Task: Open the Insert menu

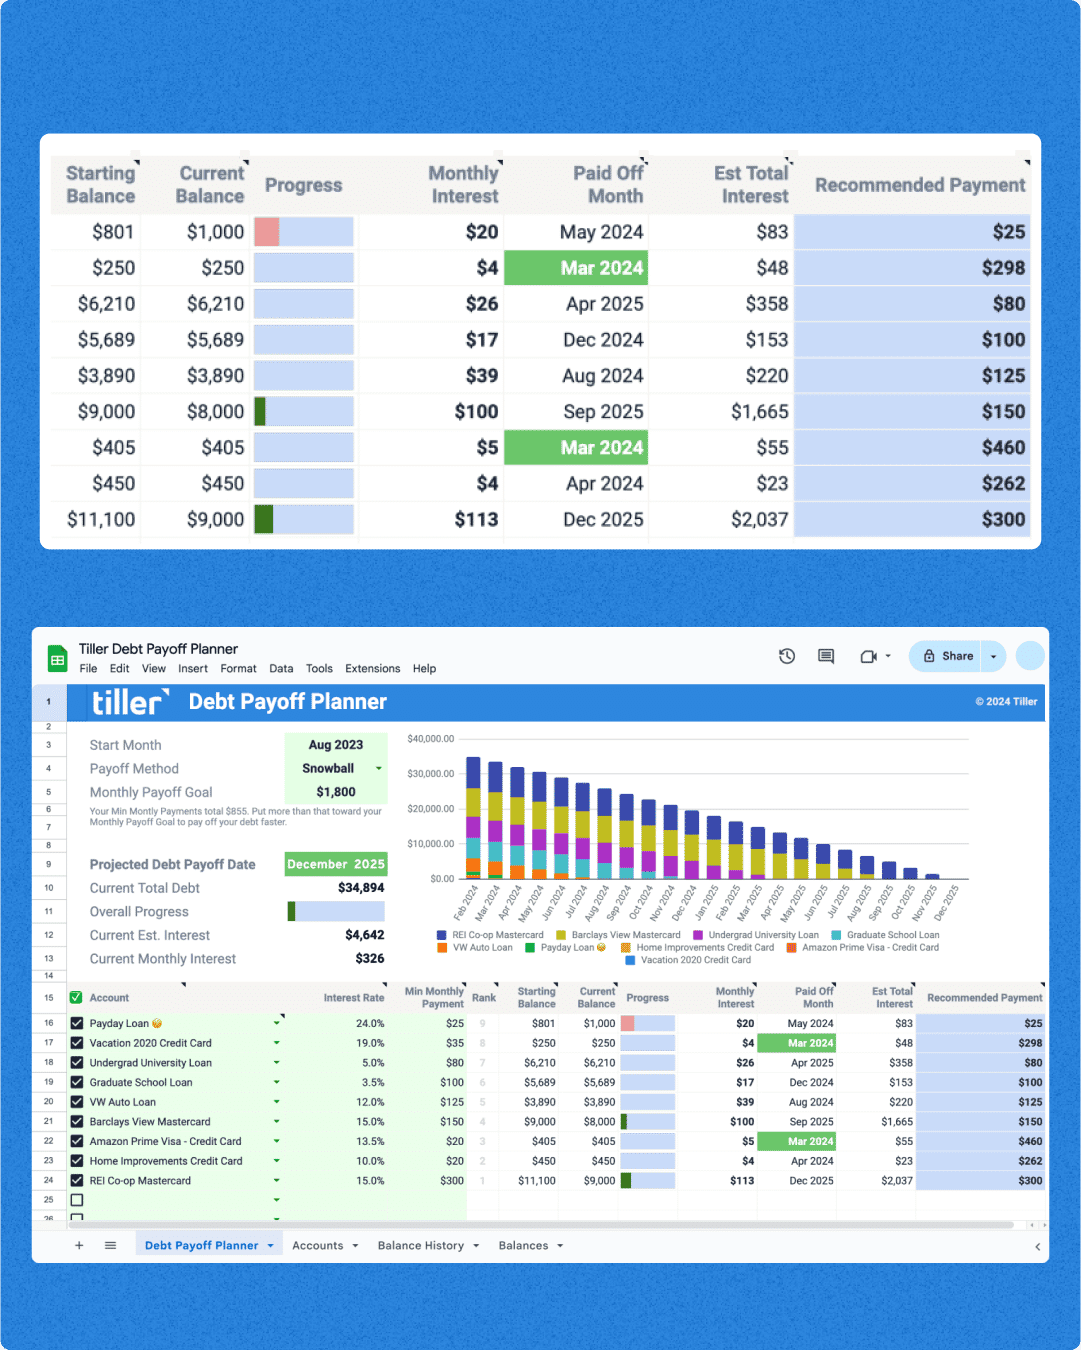Action: (x=193, y=668)
